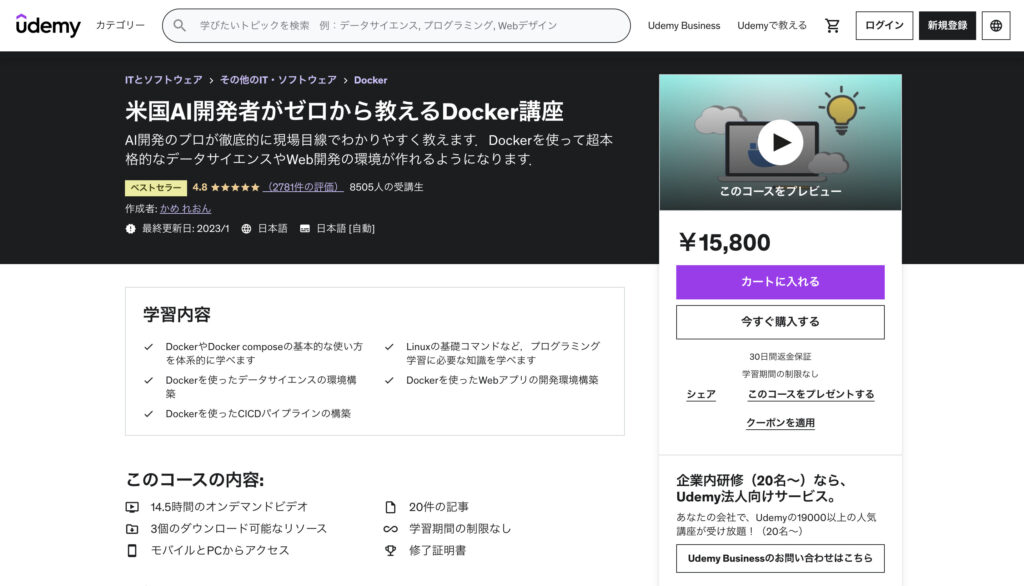This screenshot has width=1024, height=586.
Task: Open Udemy Business link
Action: tap(684, 25)
